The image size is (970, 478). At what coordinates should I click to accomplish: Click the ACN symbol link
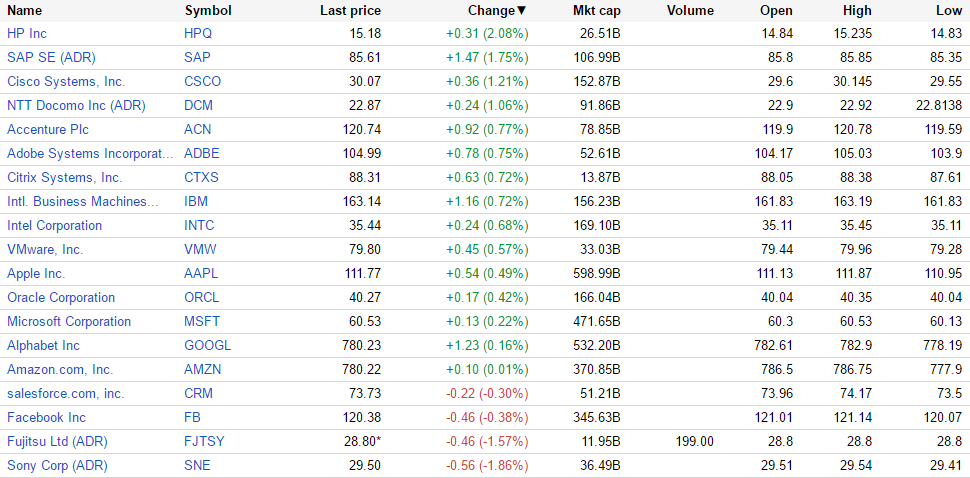199,129
